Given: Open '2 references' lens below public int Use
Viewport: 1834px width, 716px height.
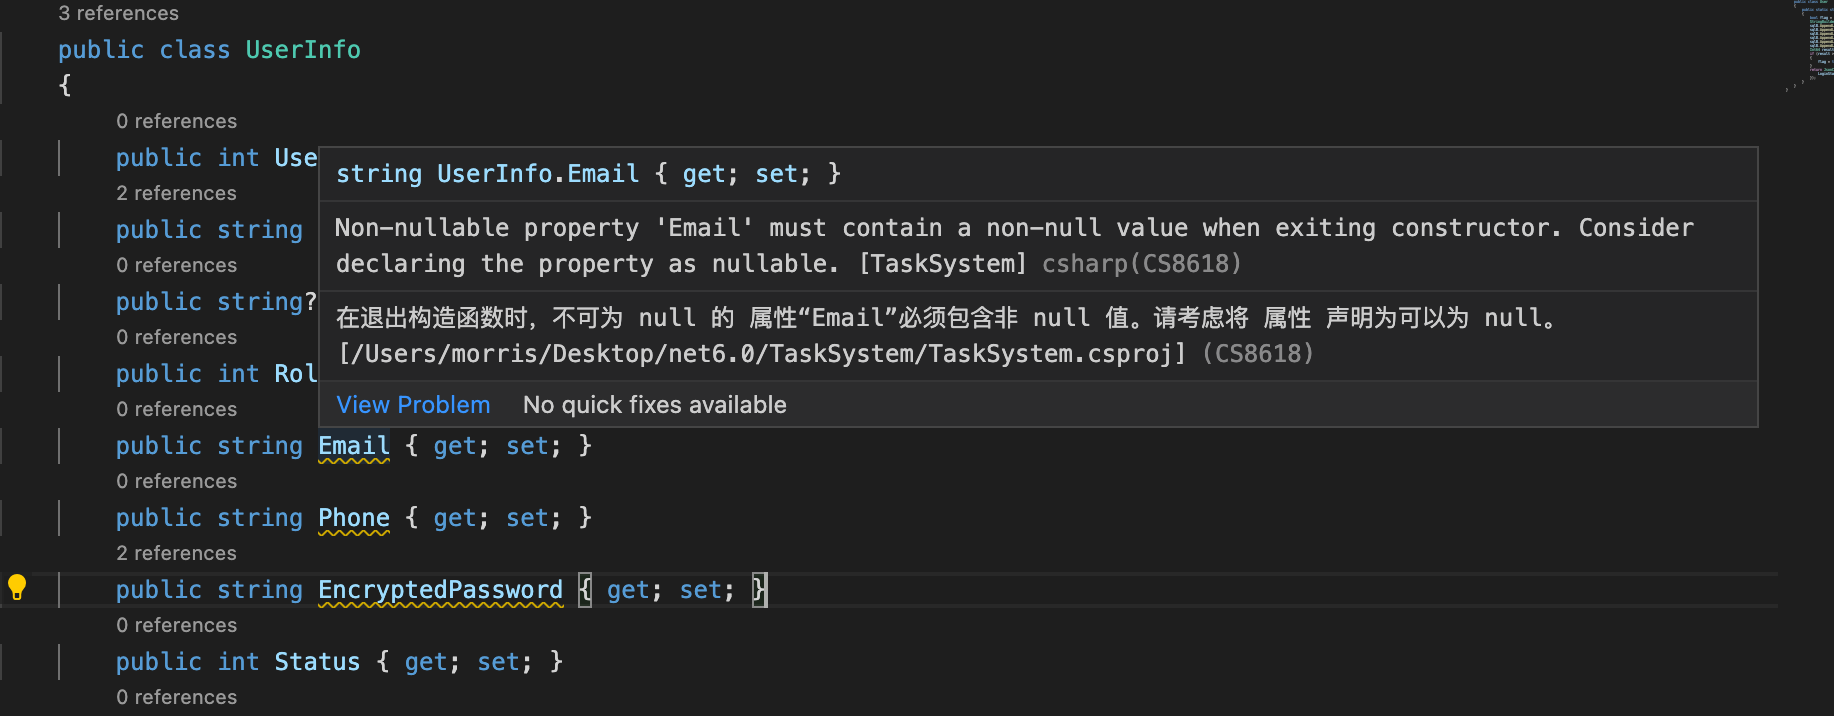Looking at the screenshot, I should tap(176, 193).
